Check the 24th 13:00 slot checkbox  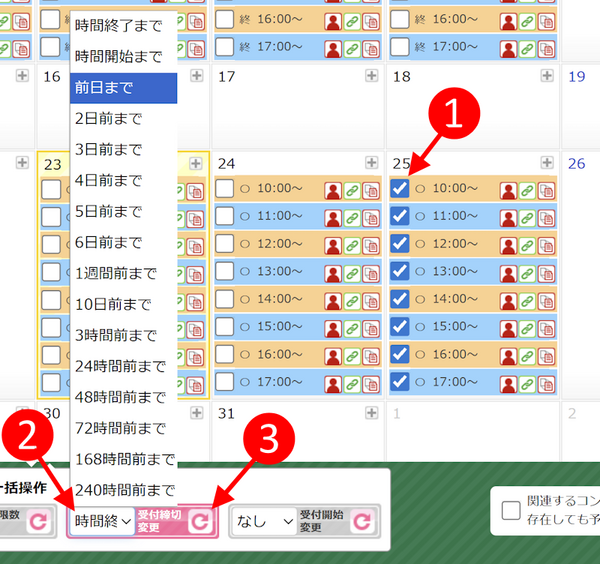(x=225, y=271)
